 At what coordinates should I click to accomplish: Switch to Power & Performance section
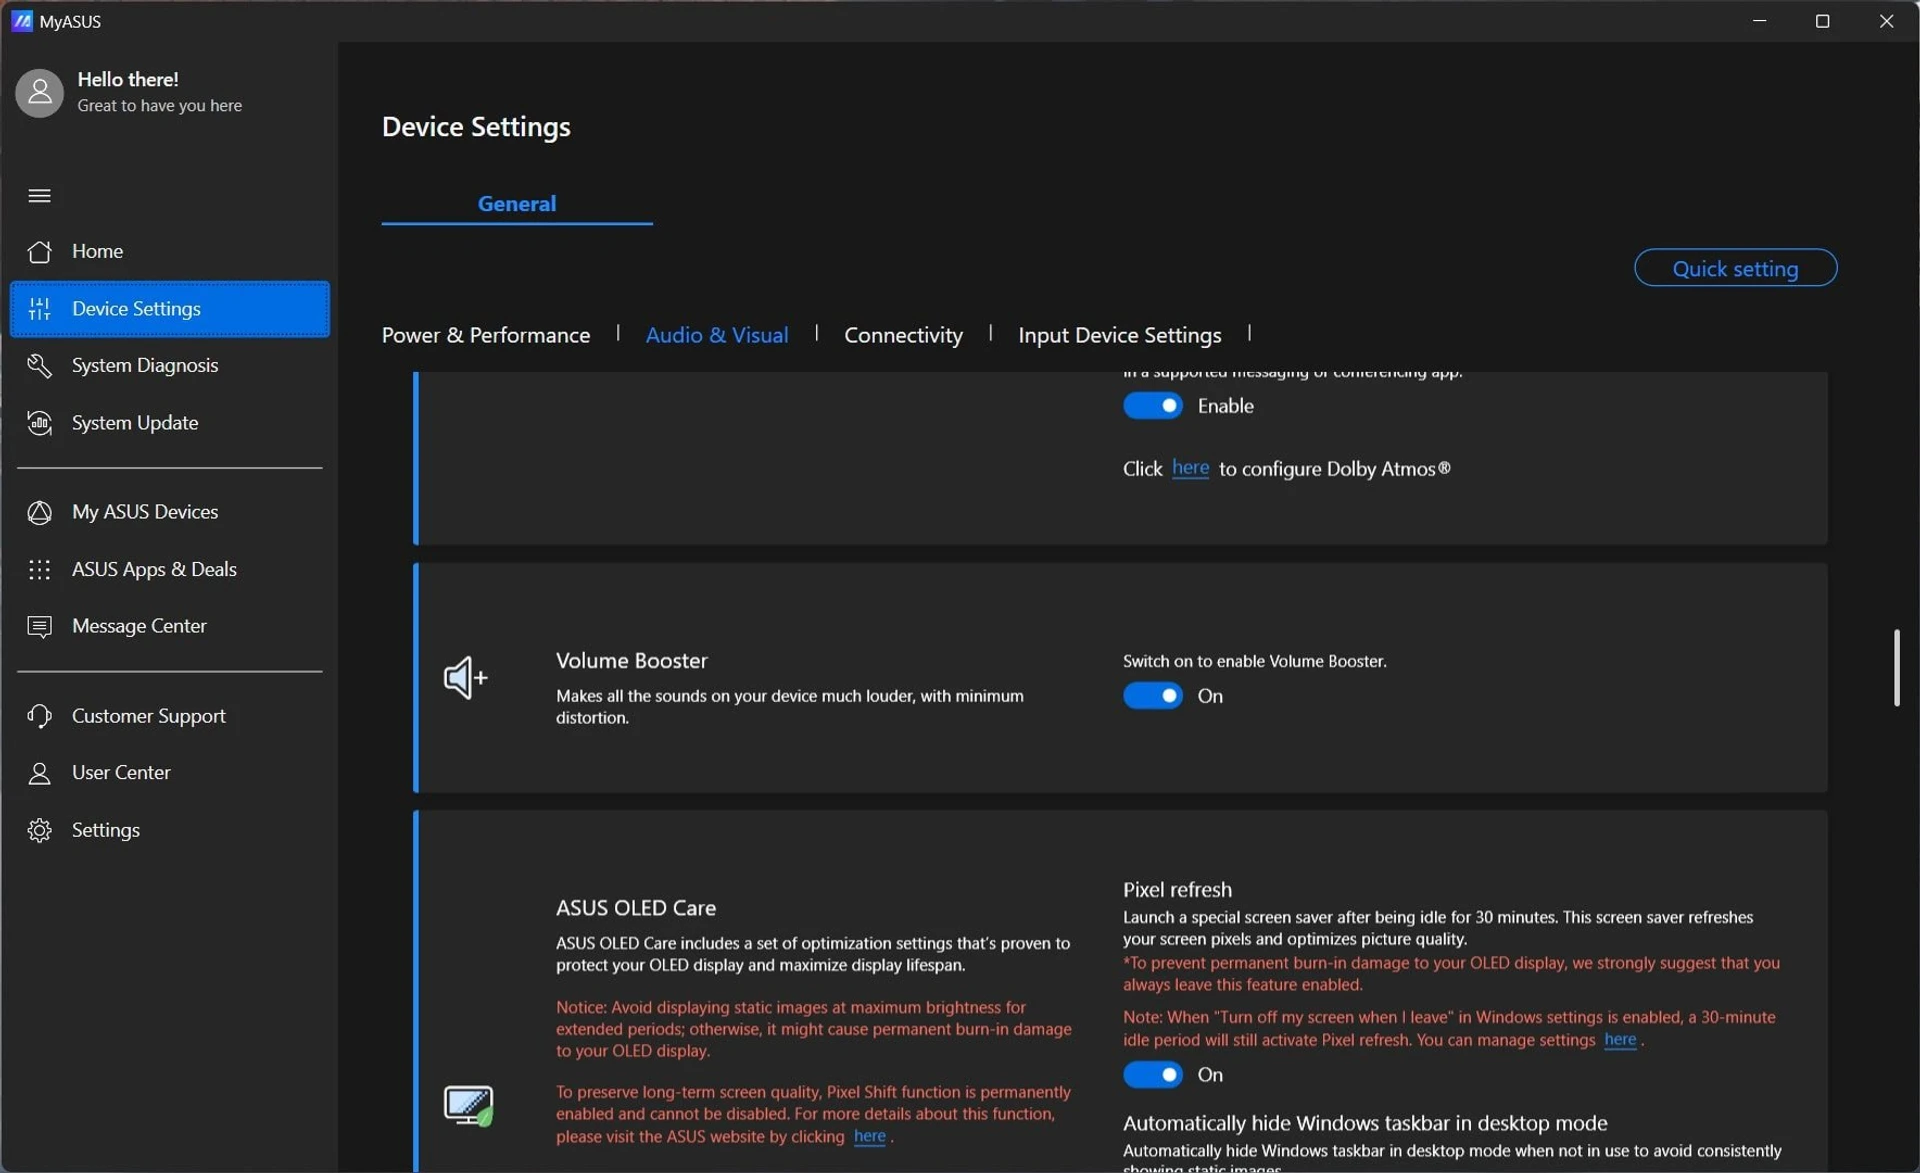[x=485, y=335]
